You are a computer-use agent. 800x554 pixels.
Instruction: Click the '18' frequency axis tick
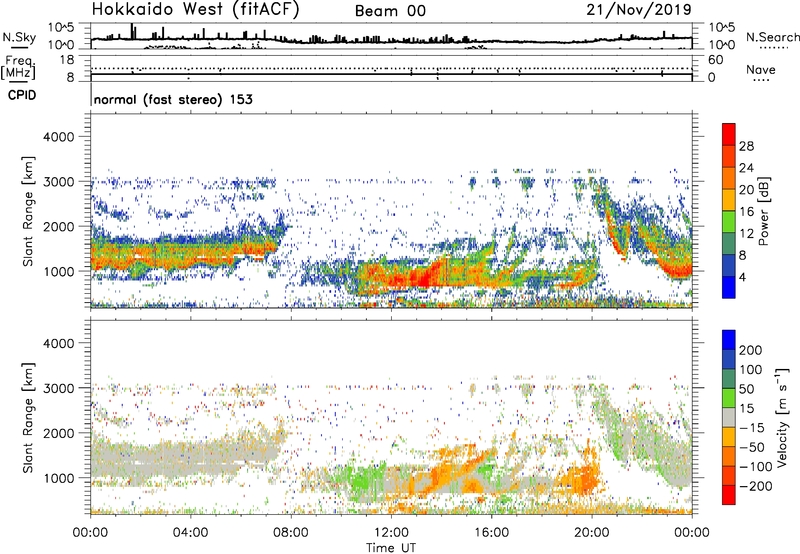pyautogui.click(x=67, y=60)
